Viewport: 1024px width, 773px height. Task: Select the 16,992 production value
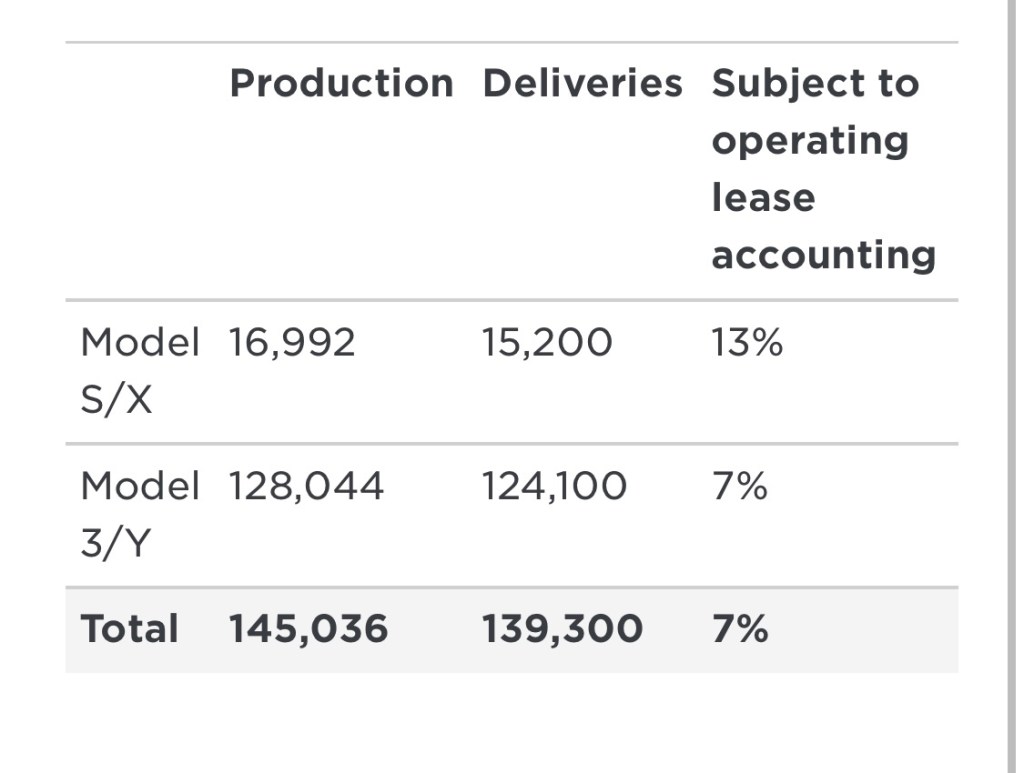292,343
